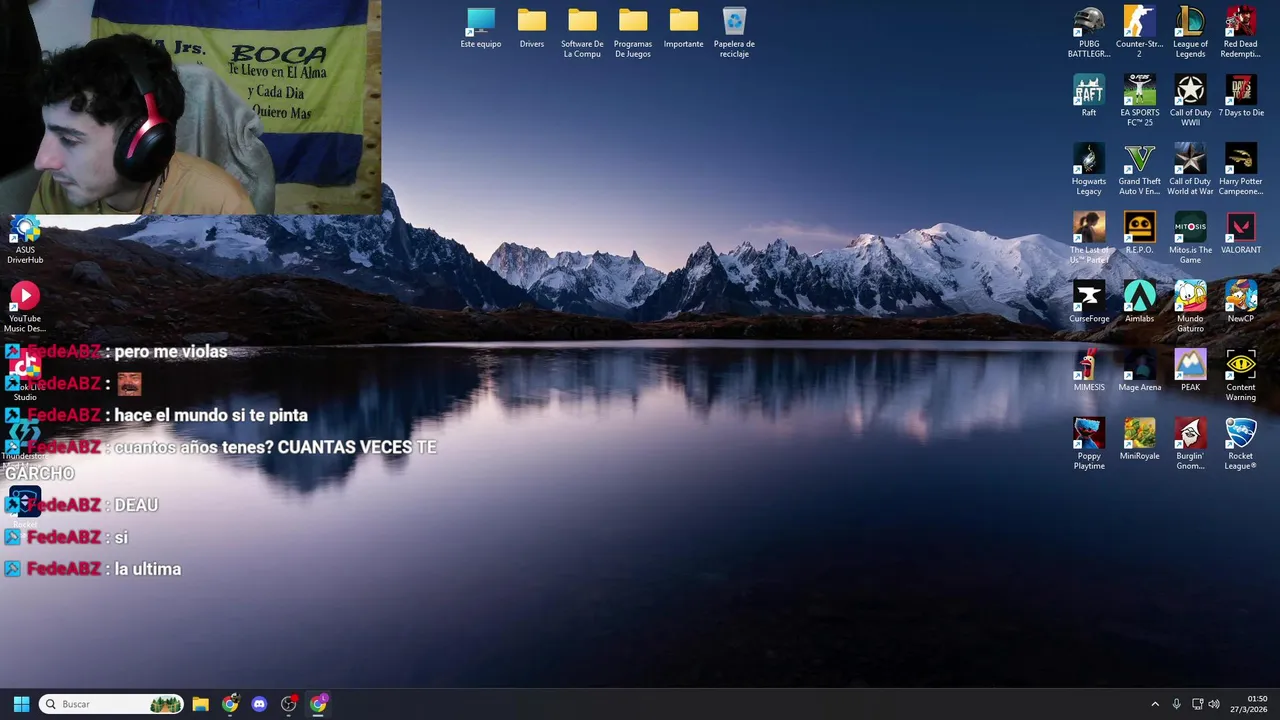
Task: Select the Poppy Playtime icon
Action: tap(1089, 444)
